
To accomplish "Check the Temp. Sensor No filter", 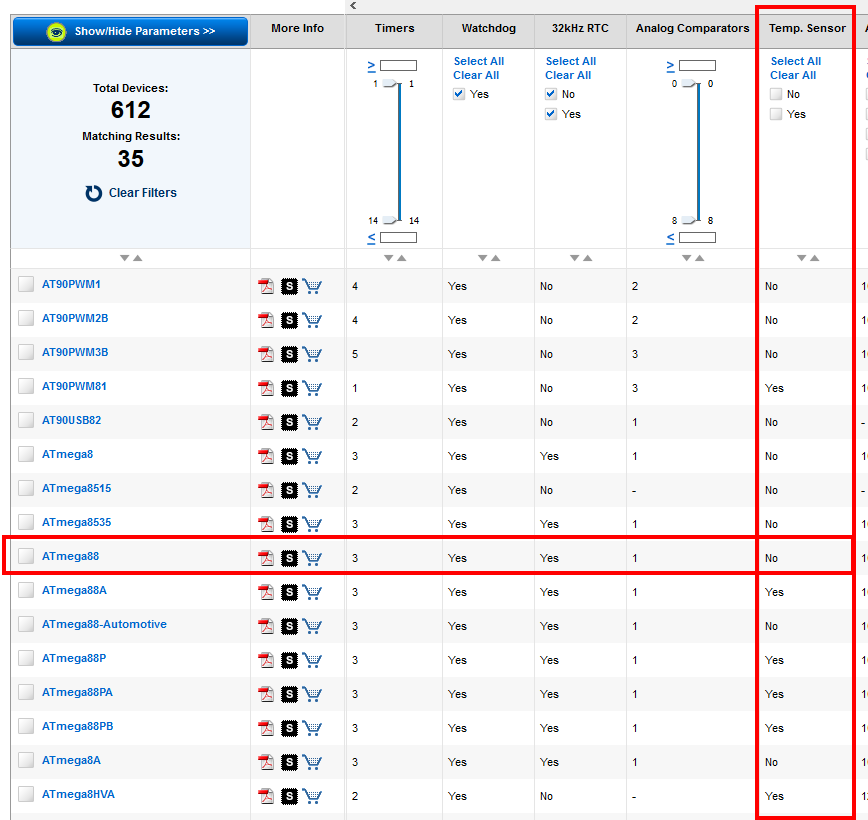I will coord(776,94).
